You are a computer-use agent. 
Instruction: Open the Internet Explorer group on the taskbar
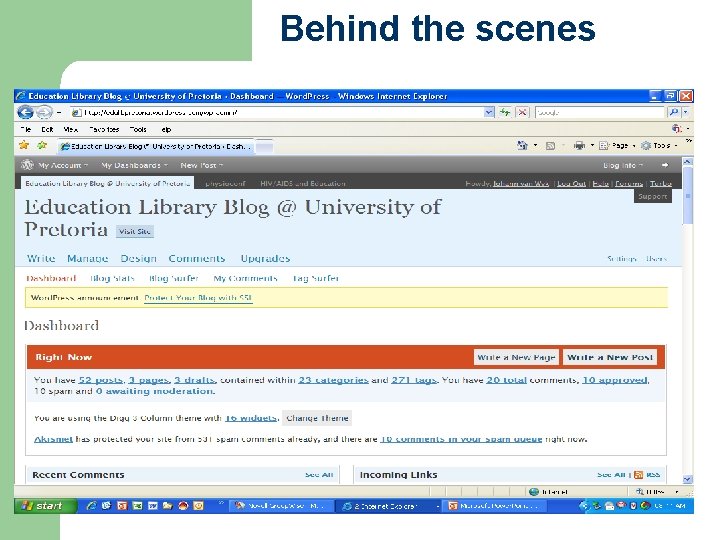pos(388,506)
